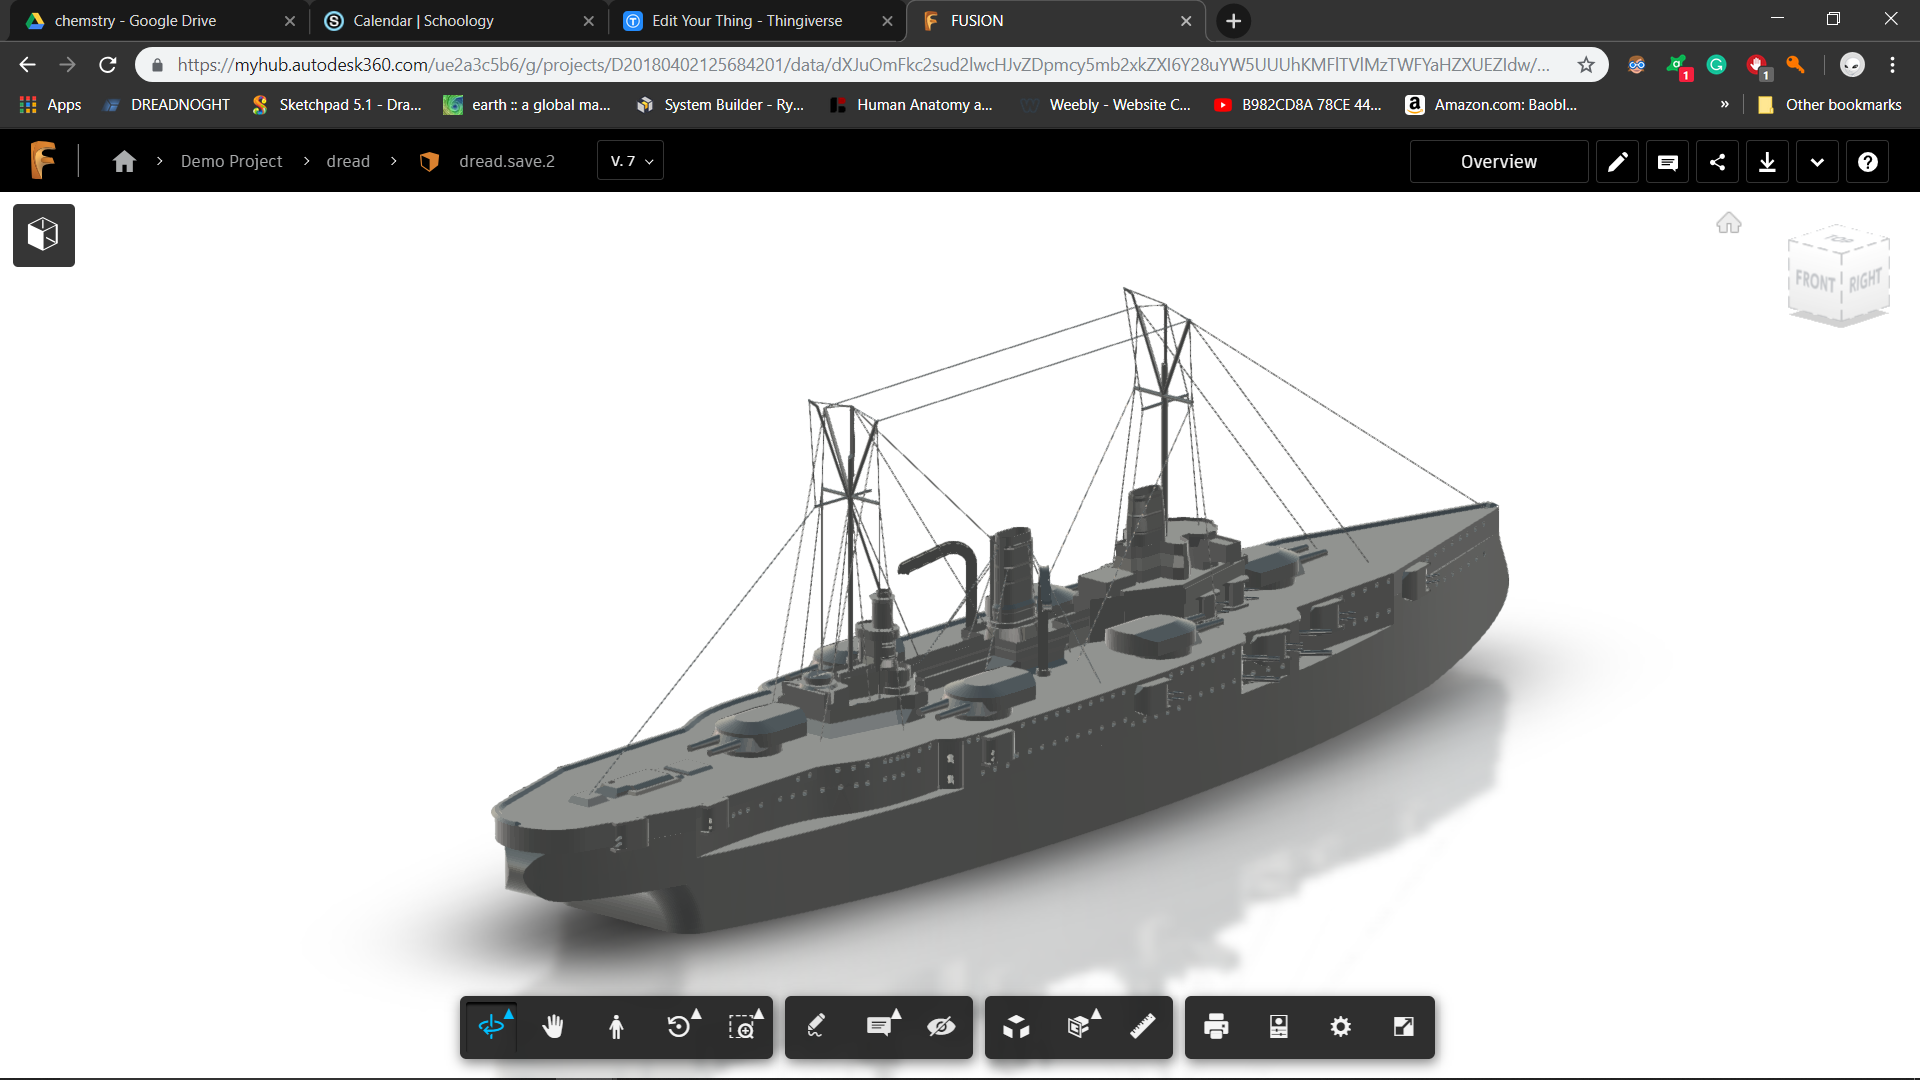The height and width of the screenshot is (1080, 1920).
Task: Click the edit pencil icon in header
Action: (x=1618, y=161)
